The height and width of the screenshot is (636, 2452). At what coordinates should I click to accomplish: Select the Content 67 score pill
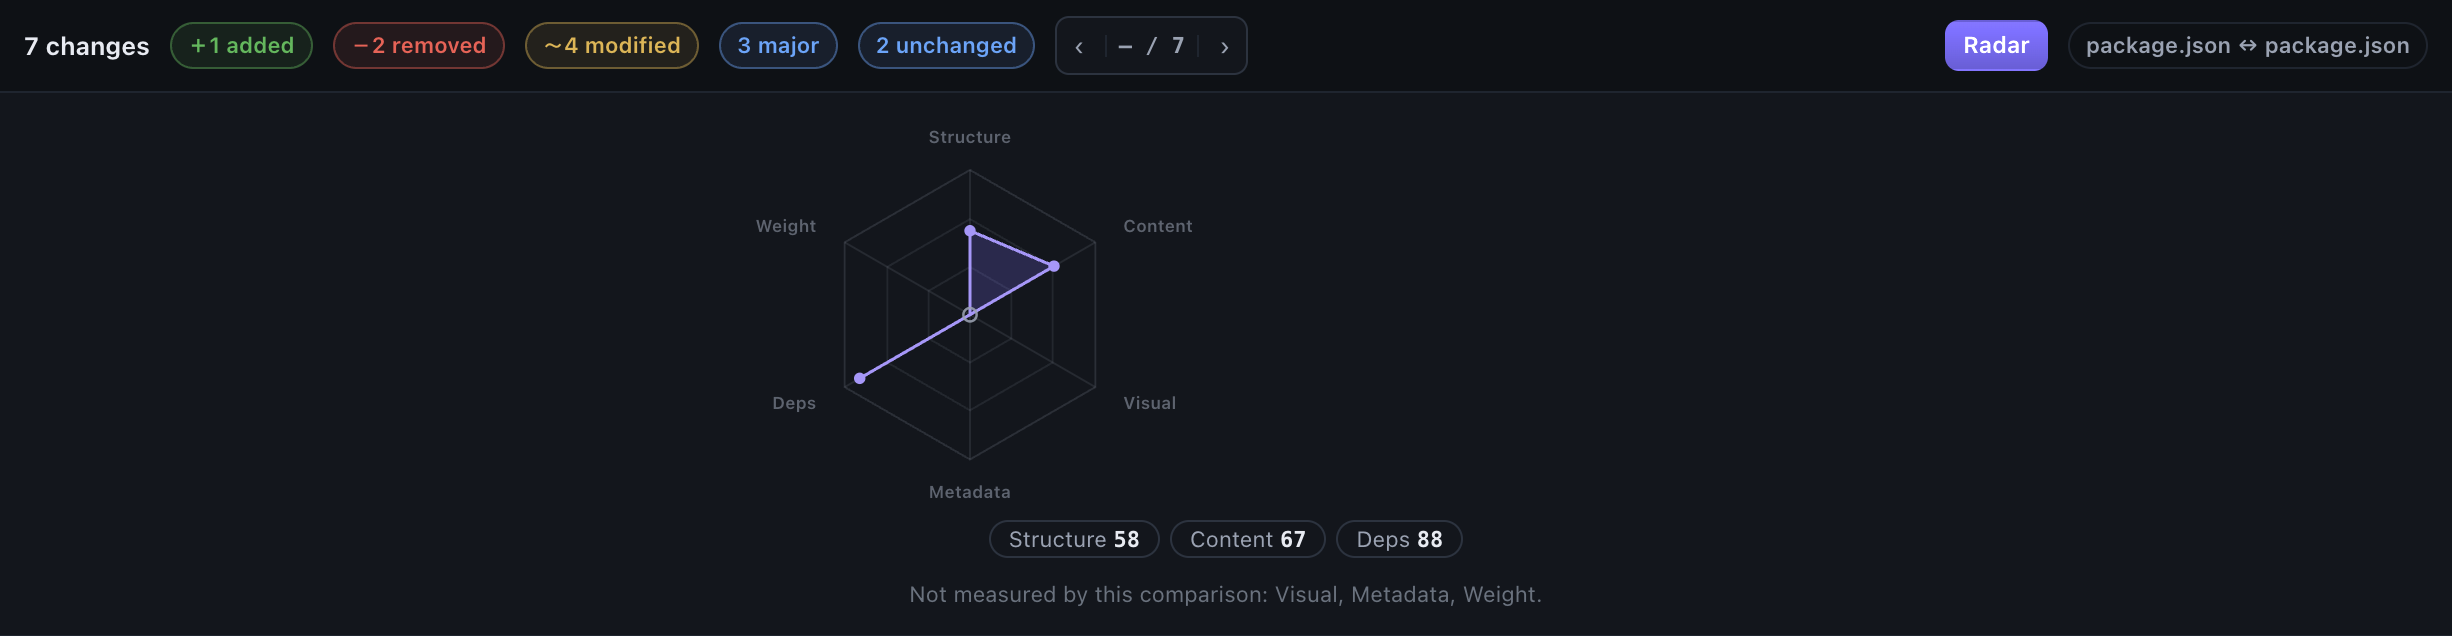1248,539
